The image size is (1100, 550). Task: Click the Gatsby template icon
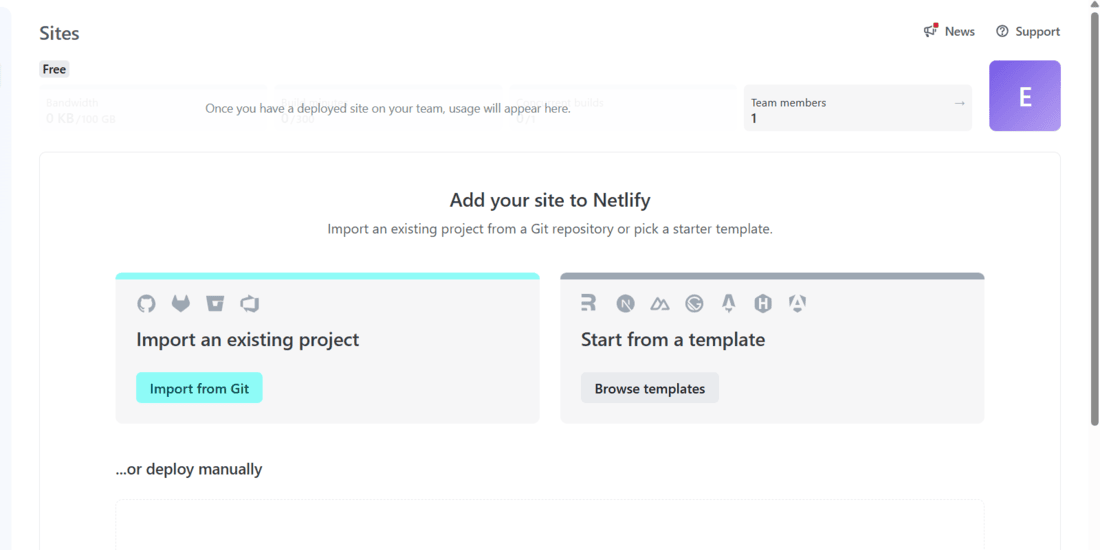point(694,303)
